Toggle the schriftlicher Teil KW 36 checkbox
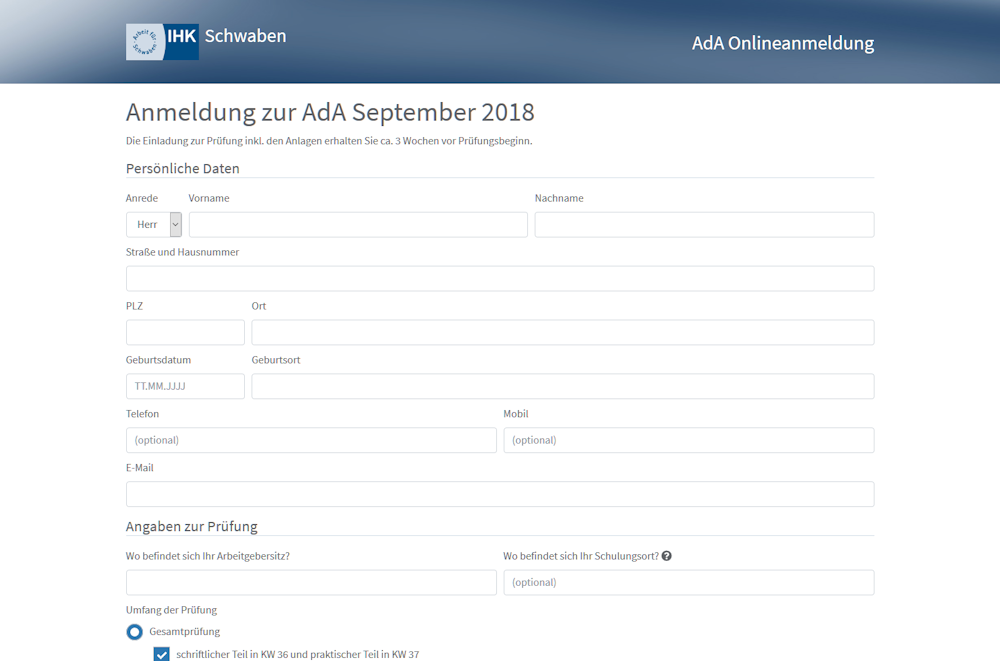1000x661 pixels. (x=161, y=654)
